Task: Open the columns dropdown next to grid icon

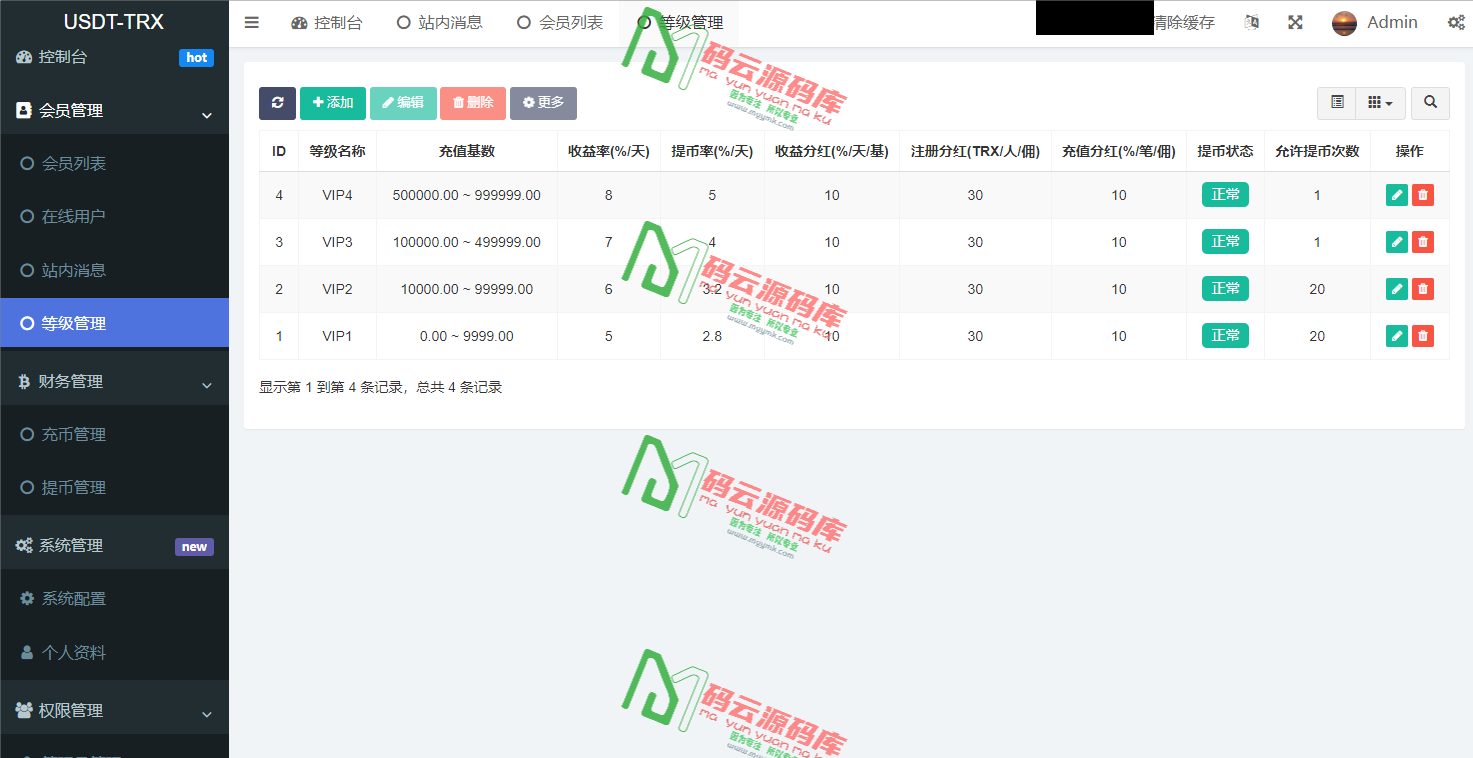Action: click(1380, 103)
